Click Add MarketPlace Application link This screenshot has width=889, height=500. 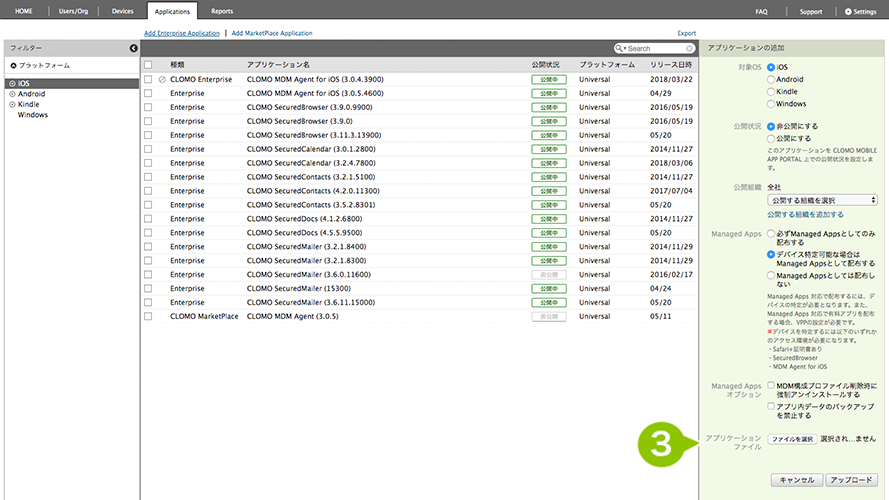pos(272,33)
